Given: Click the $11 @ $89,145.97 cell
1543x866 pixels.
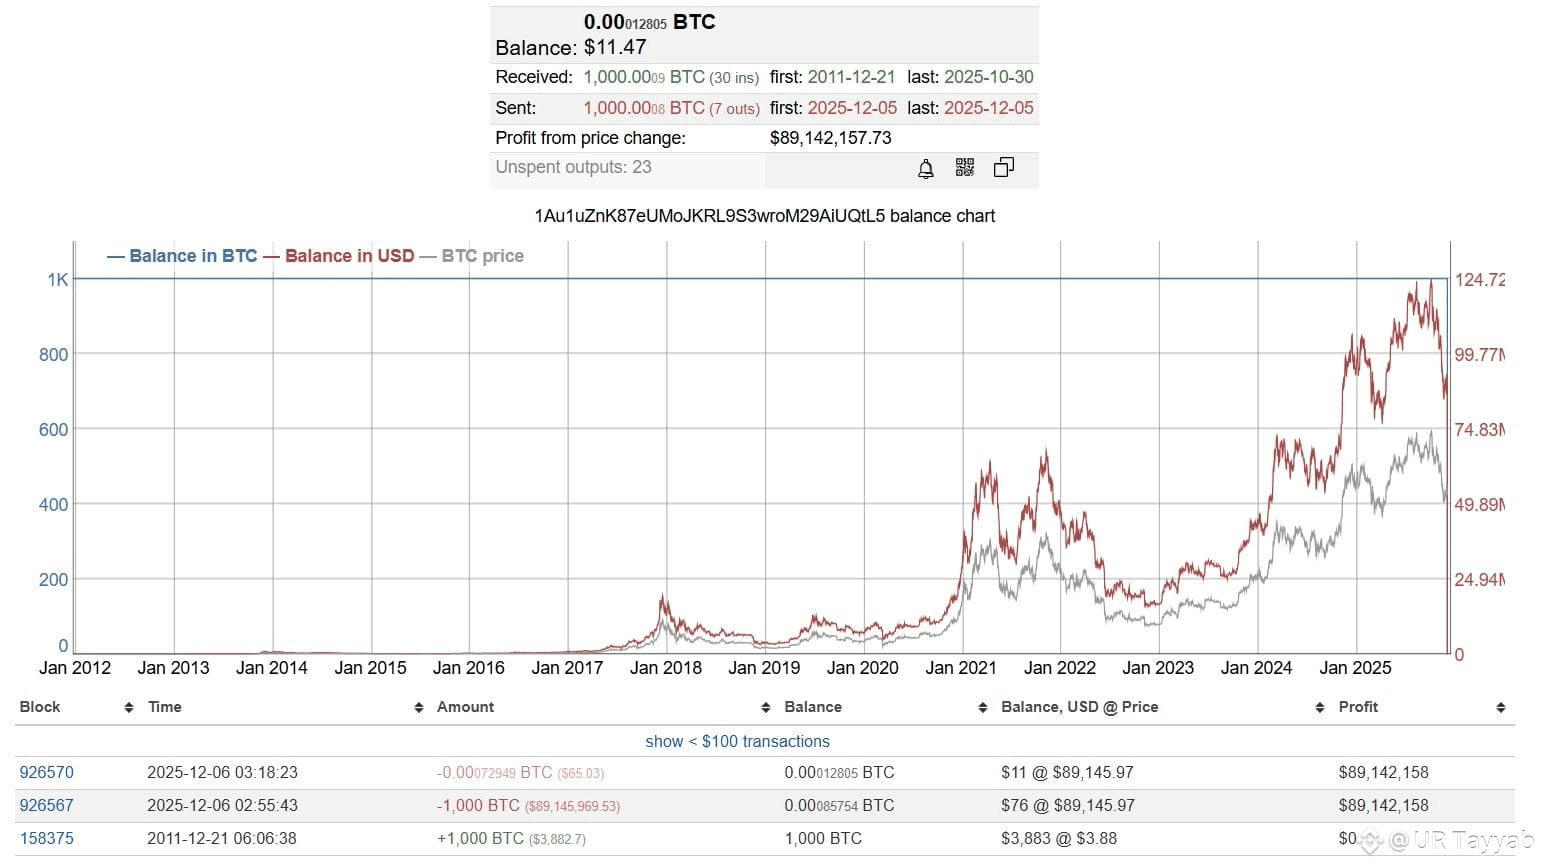Looking at the screenshot, I should point(1068,772).
